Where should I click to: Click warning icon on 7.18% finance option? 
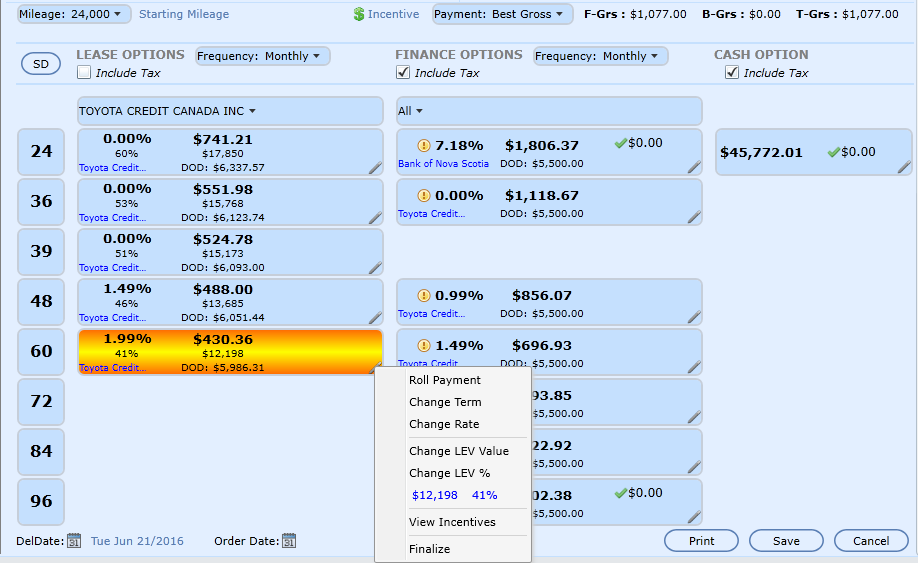point(423,146)
